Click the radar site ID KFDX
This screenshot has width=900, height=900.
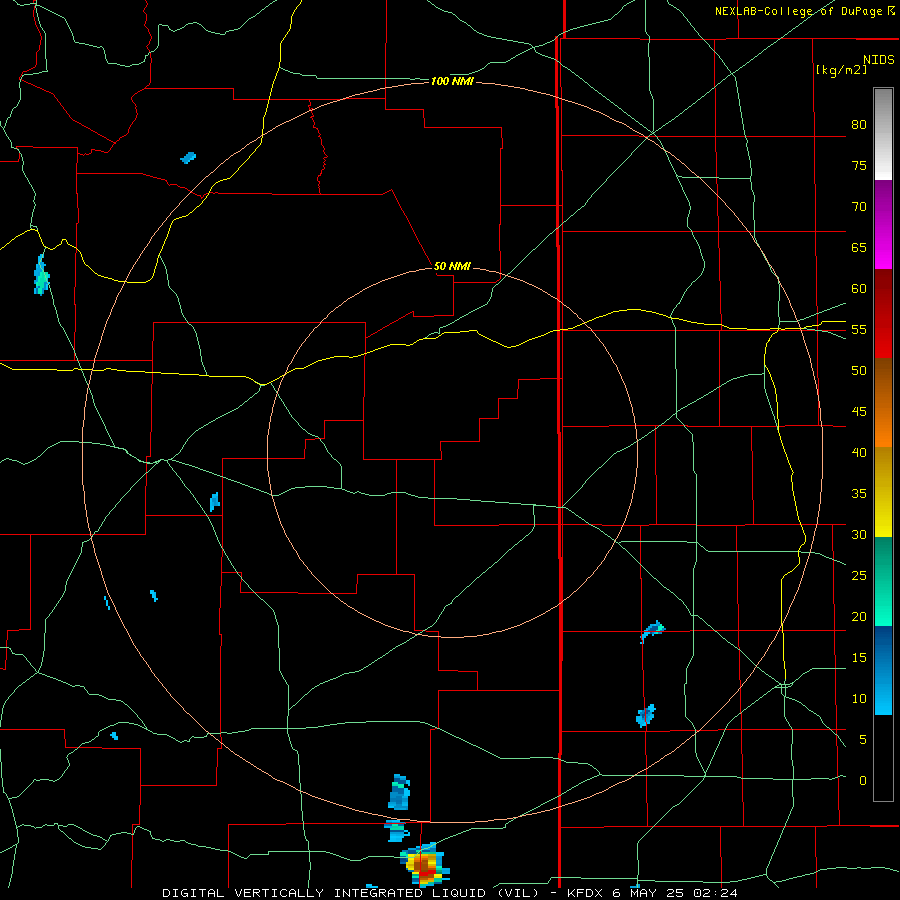pyautogui.click(x=585, y=893)
